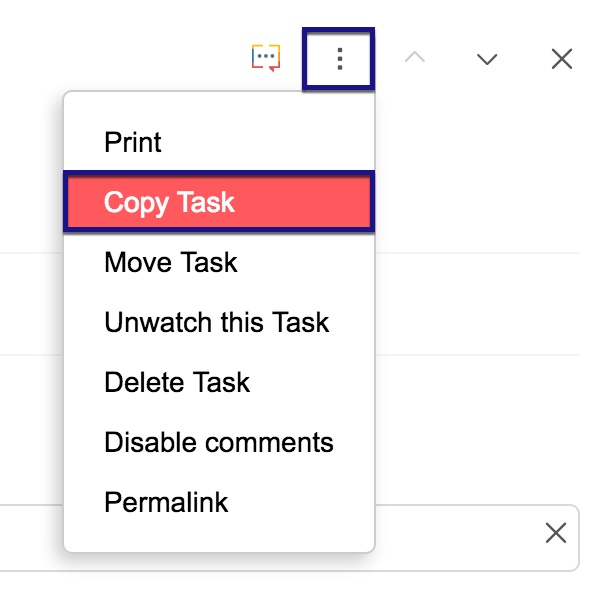Image resolution: width=602 pixels, height=604 pixels.
Task: Stop watching this task via Unwatch
Action: tap(217, 322)
